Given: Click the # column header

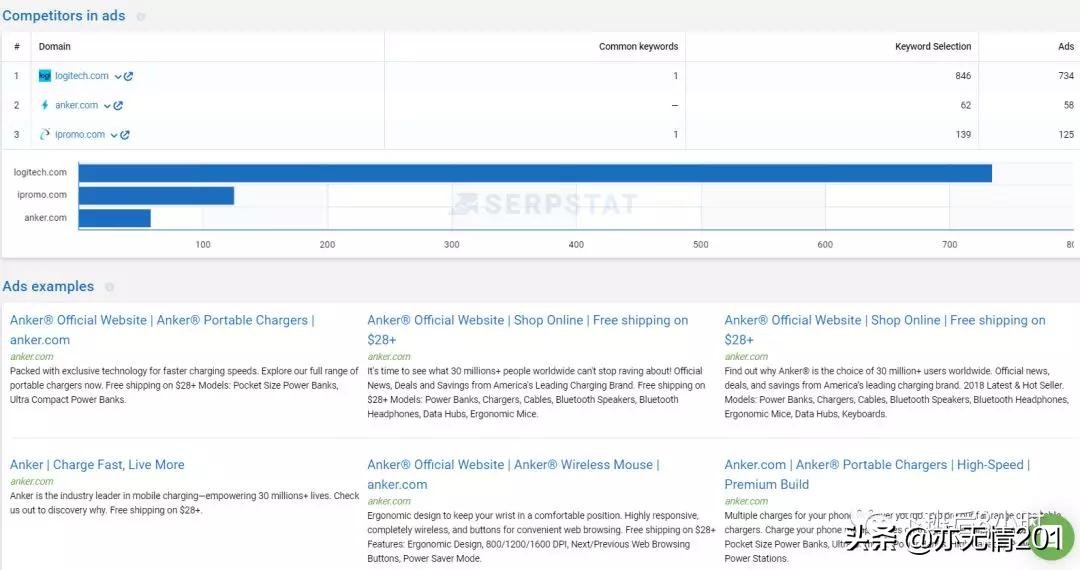Looking at the screenshot, I should tap(17, 46).
